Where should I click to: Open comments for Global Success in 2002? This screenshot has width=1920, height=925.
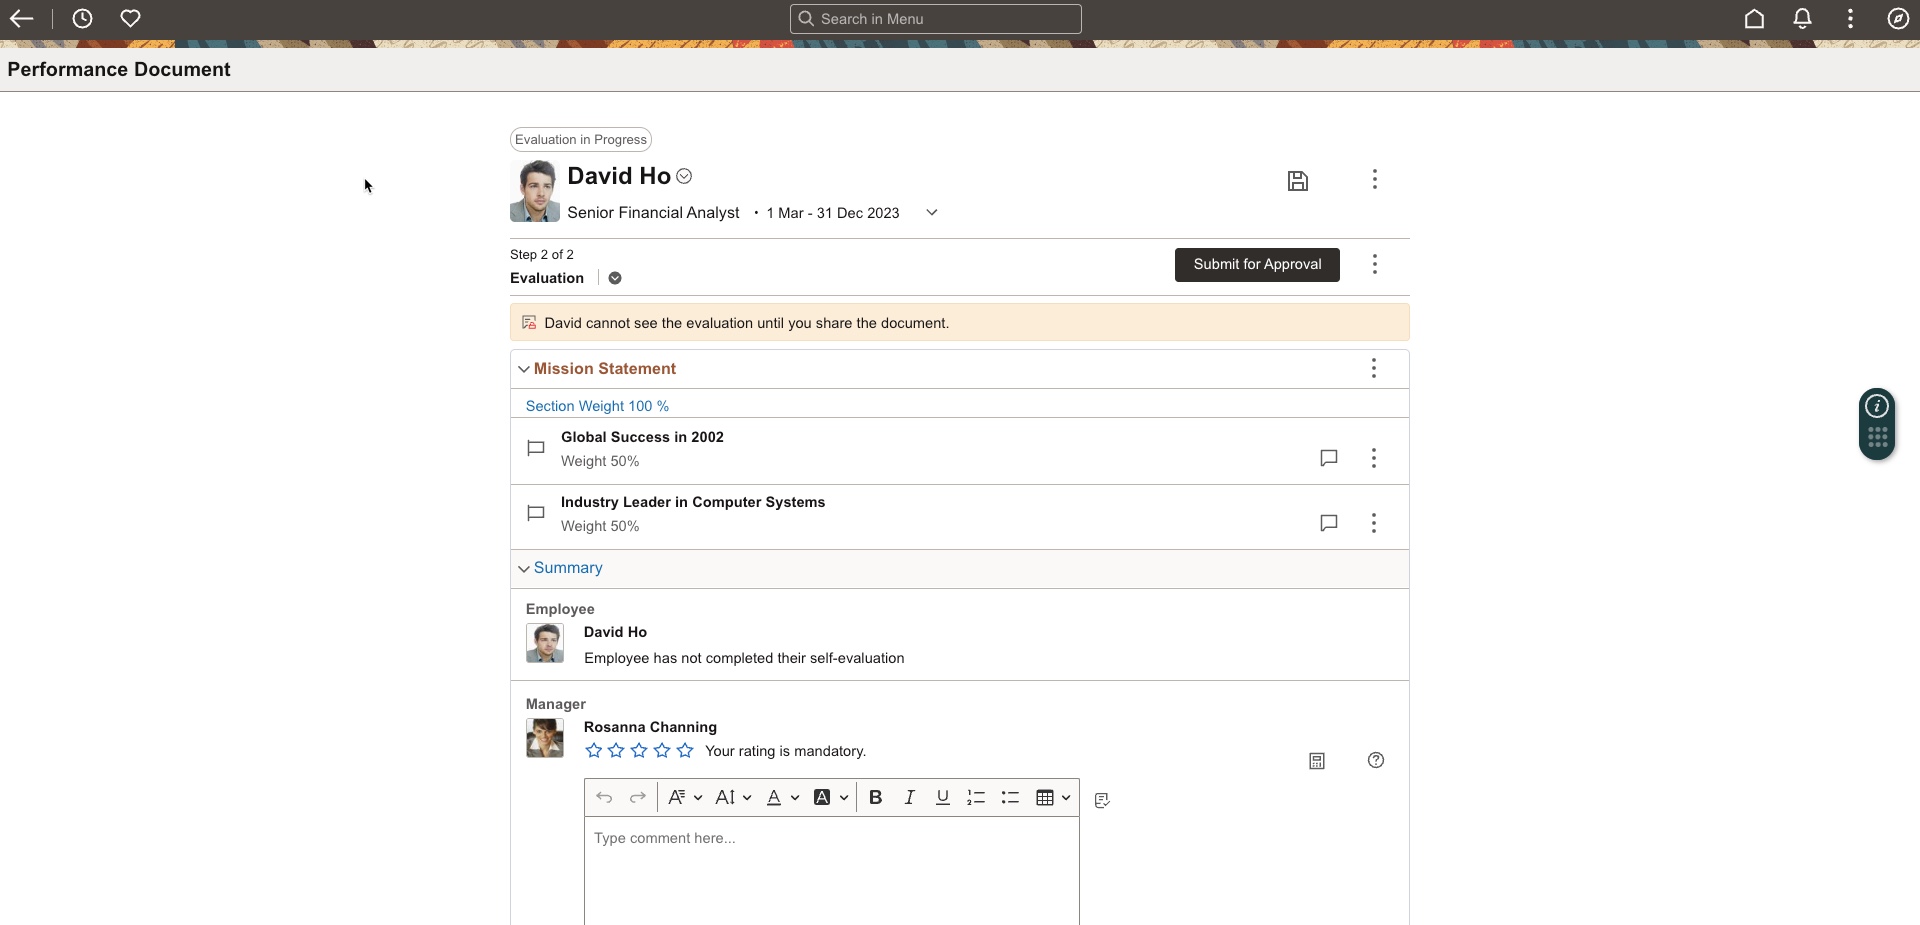tap(1328, 458)
